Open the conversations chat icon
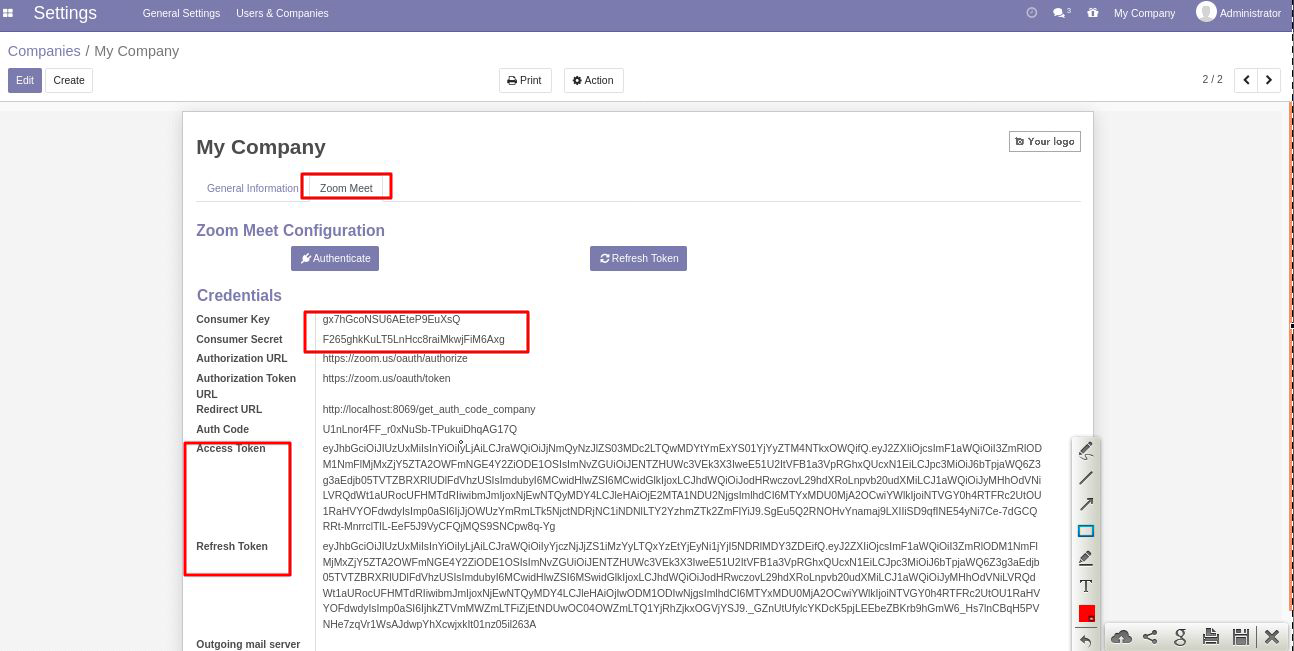 tap(1061, 13)
